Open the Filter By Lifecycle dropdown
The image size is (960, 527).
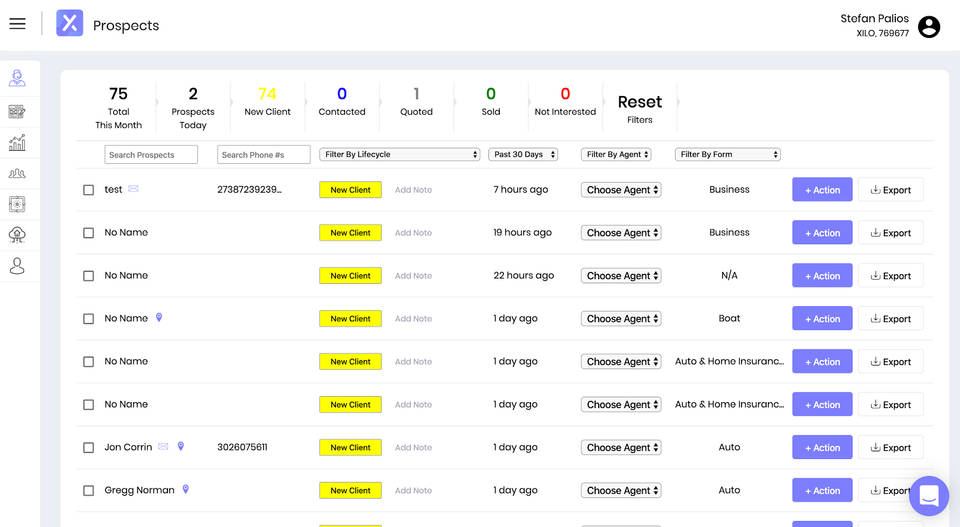399,154
